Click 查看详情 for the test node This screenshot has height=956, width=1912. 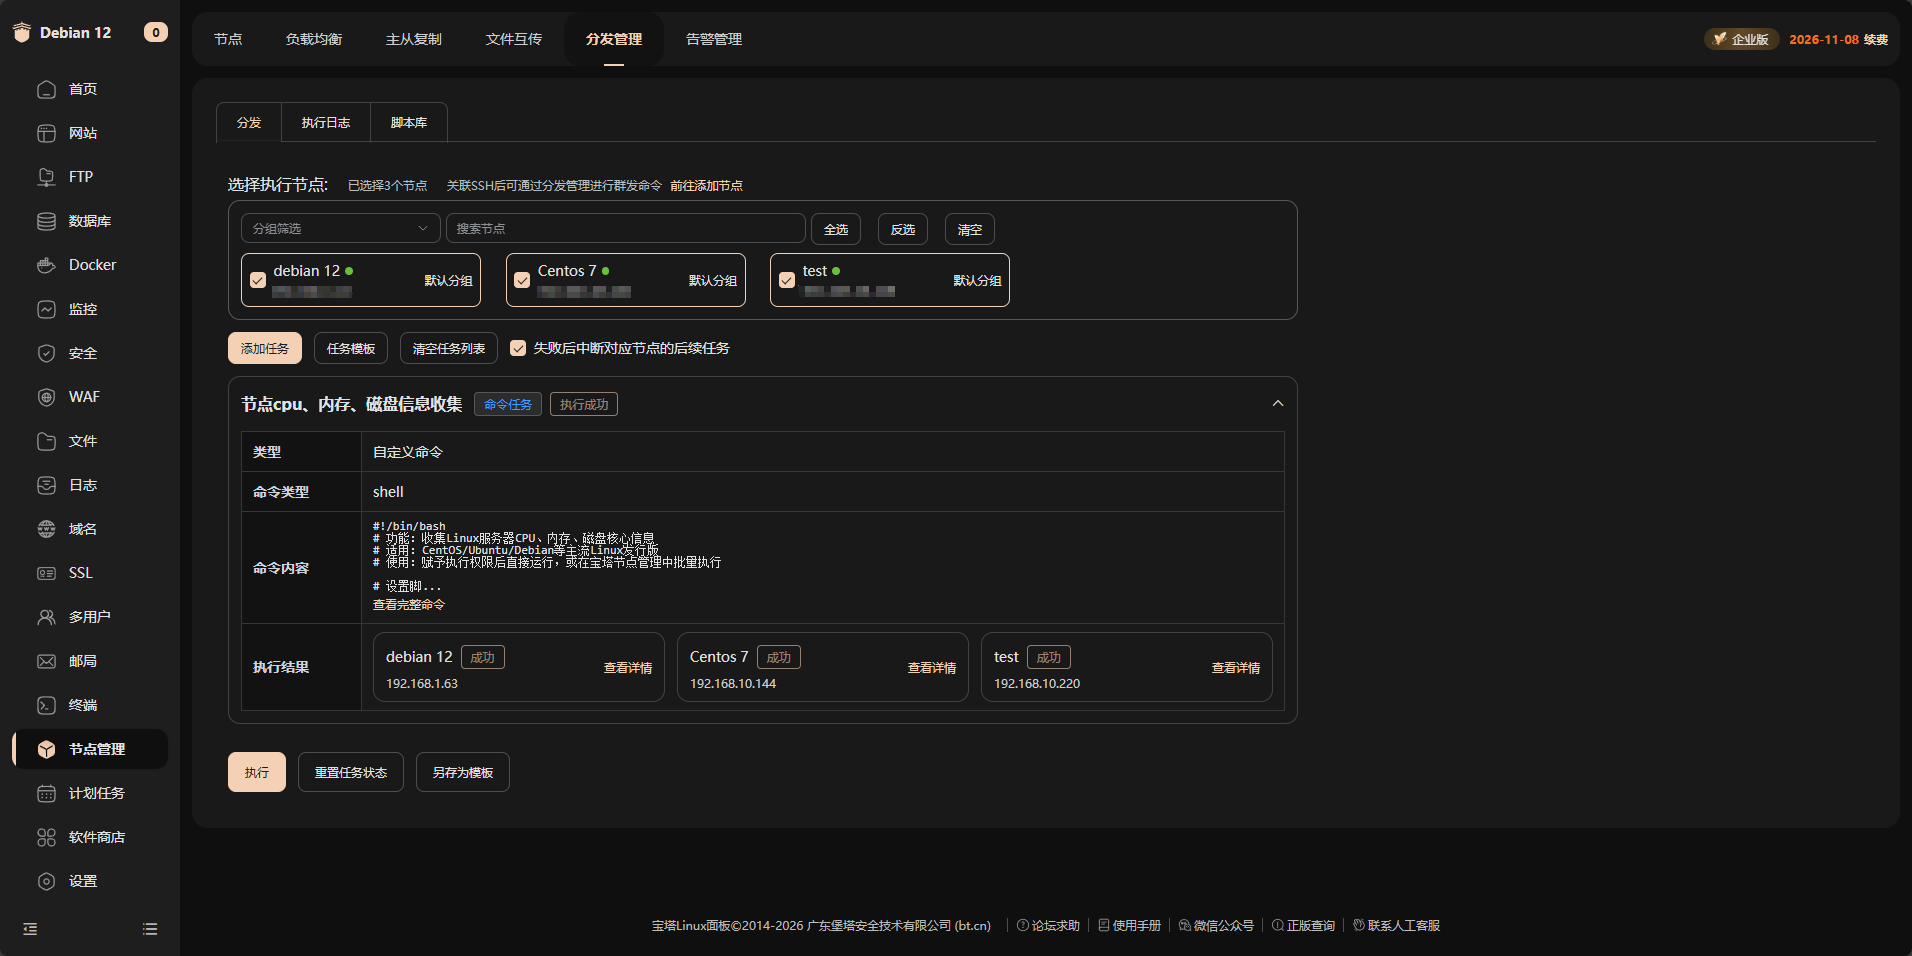coord(1235,668)
